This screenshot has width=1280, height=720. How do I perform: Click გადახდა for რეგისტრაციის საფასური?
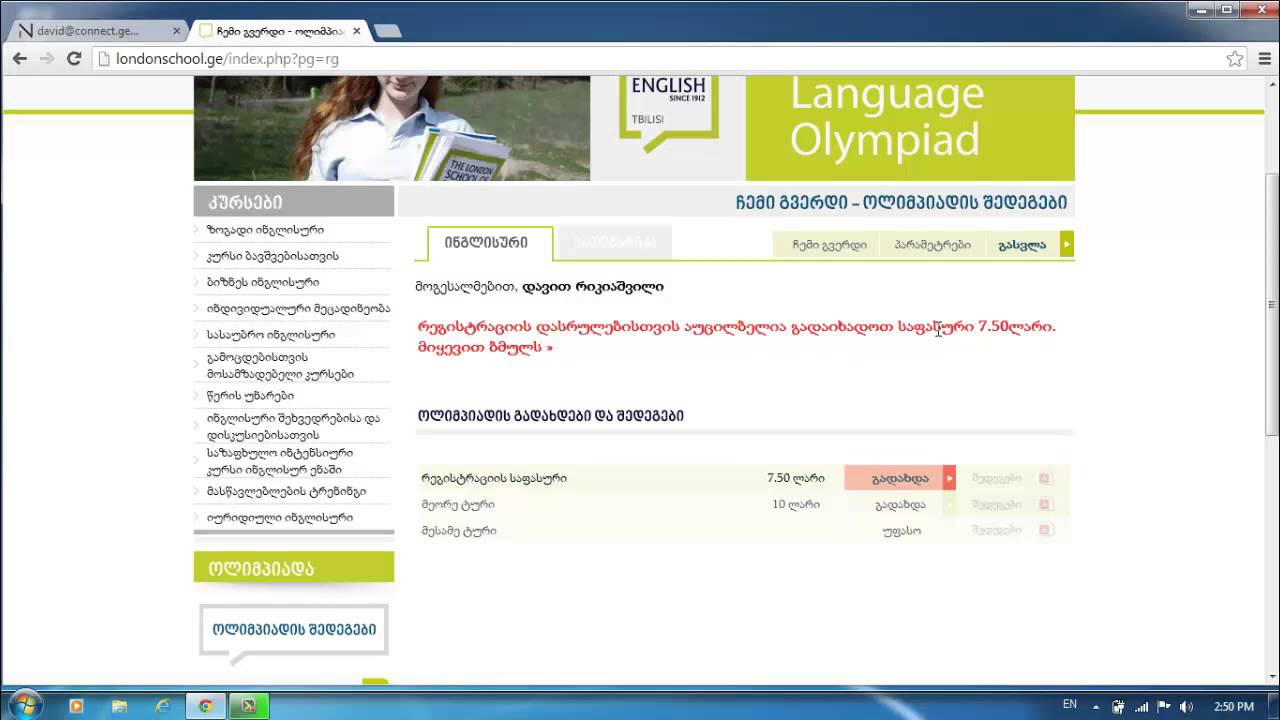click(900, 478)
